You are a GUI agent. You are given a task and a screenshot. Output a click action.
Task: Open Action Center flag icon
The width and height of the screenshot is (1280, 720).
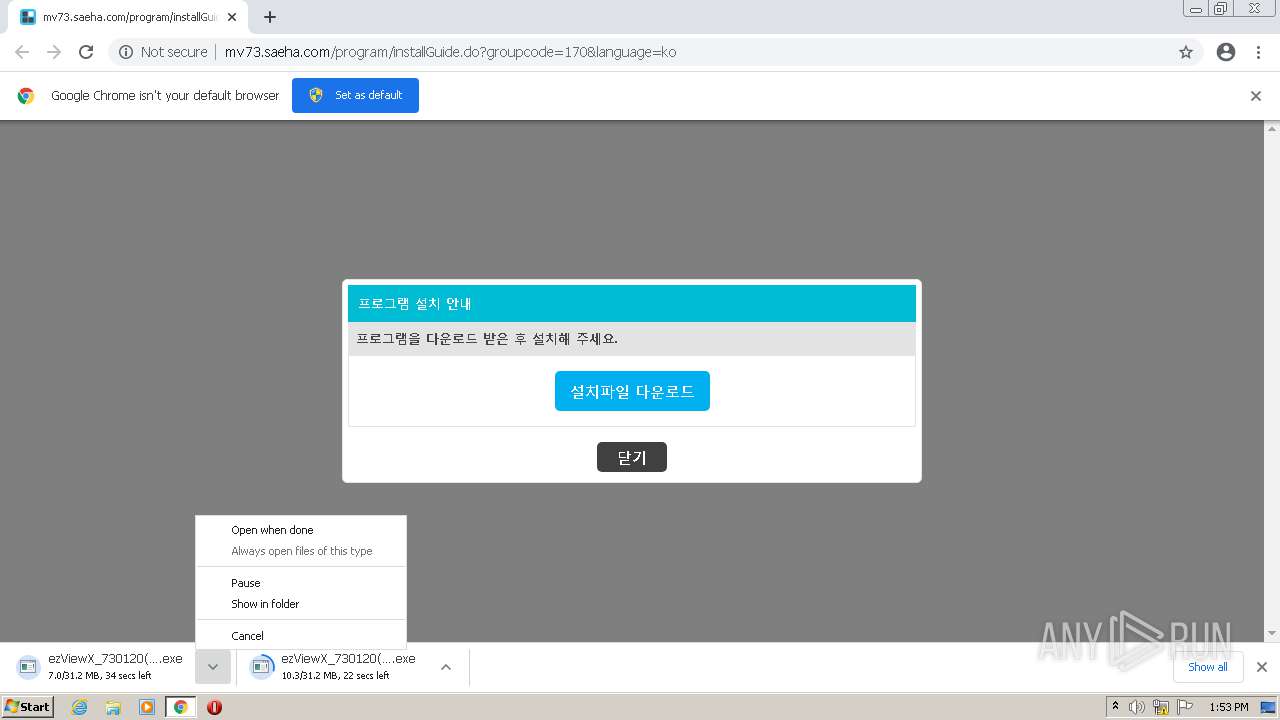click(1185, 707)
